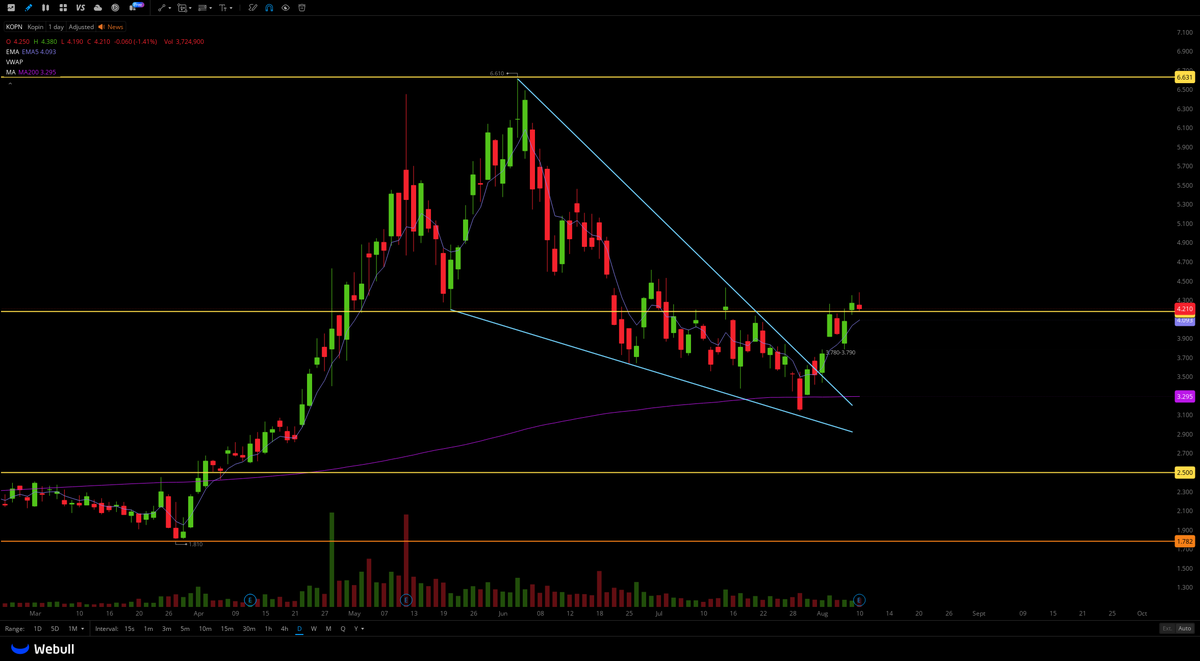Click the Webull logo

pos(42,649)
